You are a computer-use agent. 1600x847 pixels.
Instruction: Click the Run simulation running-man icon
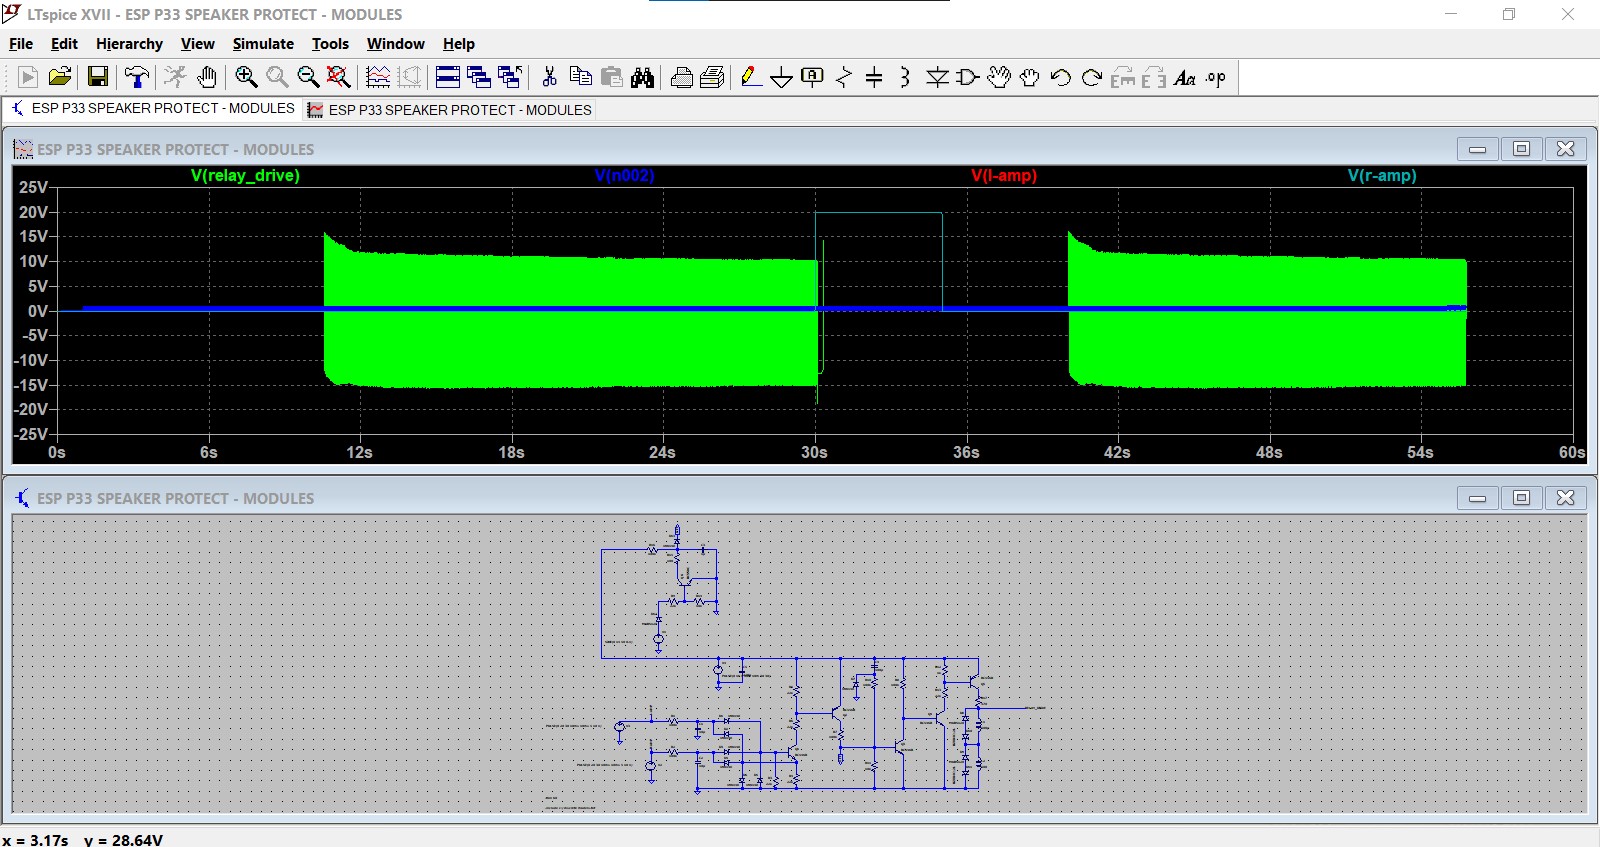(175, 77)
